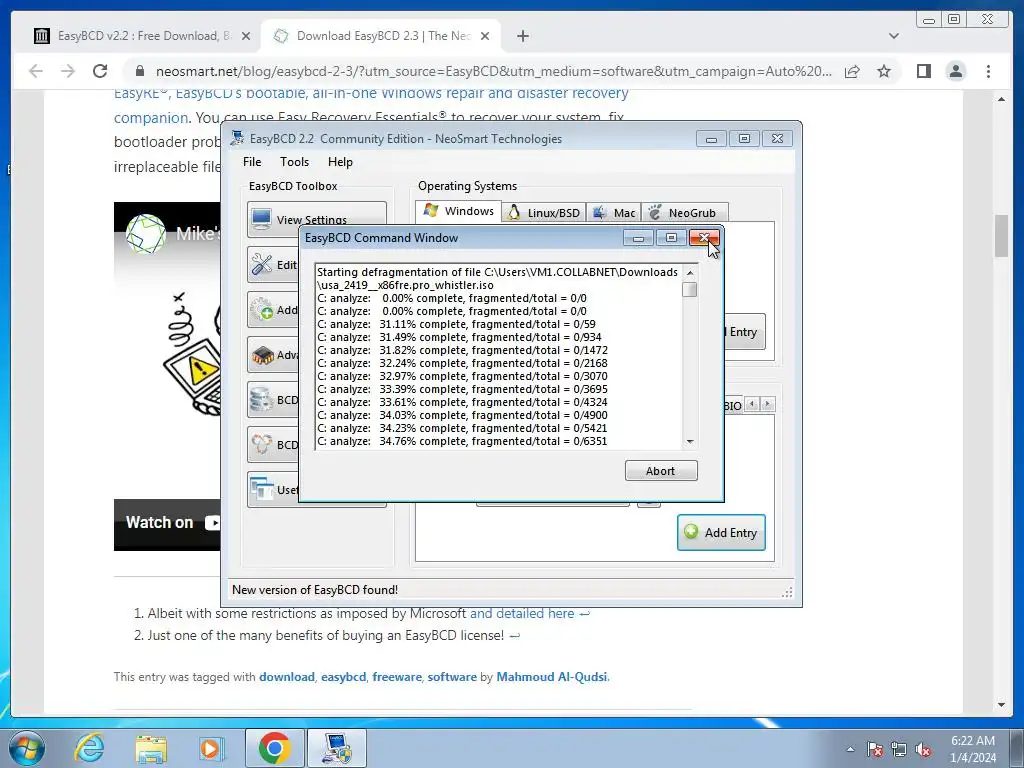The image size is (1024, 768).
Task: Switch to the Windows operating systems tab
Action: pyautogui.click(x=458, y=211)
